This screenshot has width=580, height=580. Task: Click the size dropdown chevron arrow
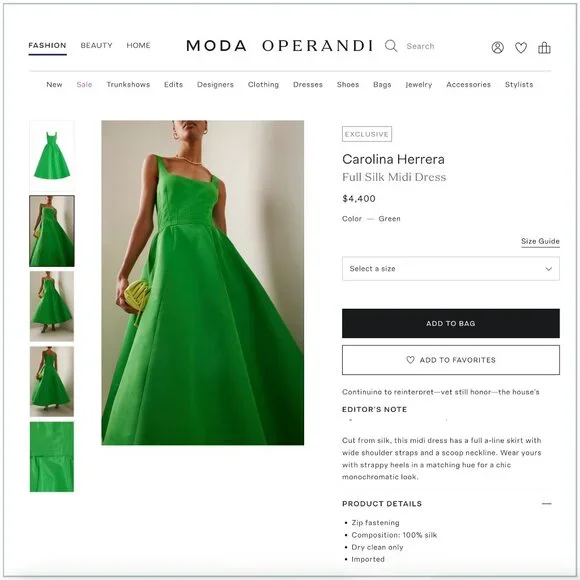pyautogui.click(x=549, y=269)
